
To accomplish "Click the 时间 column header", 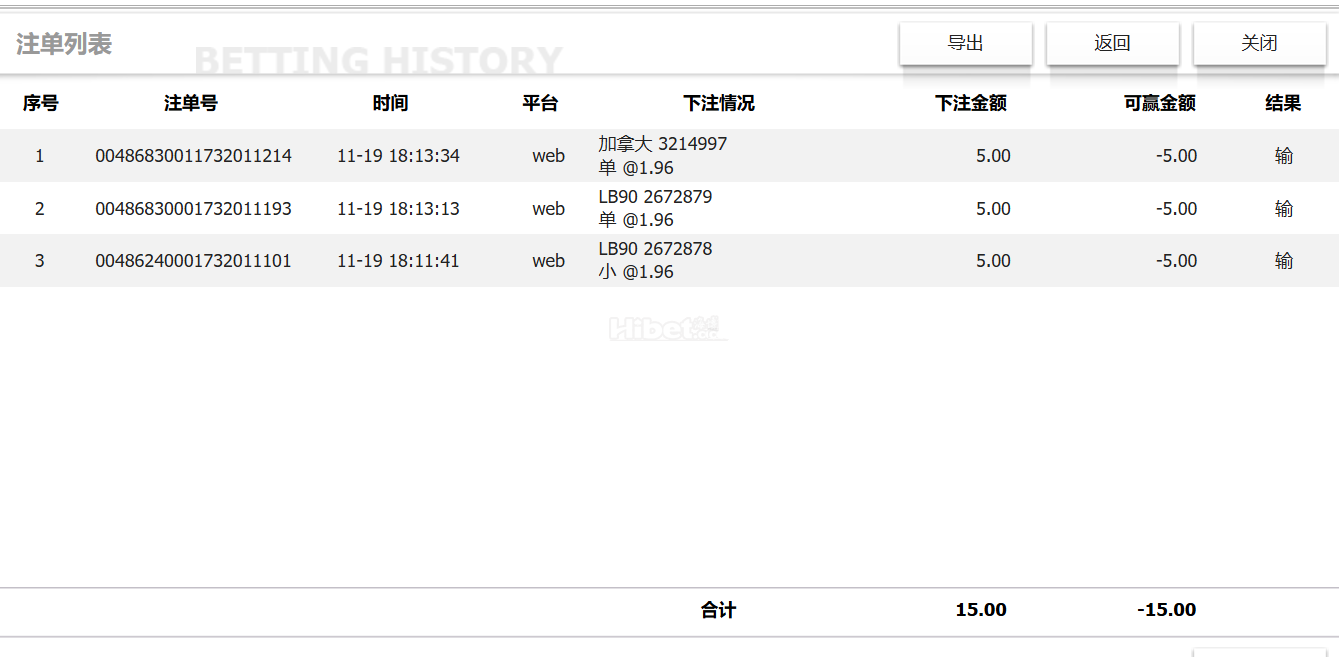I will click(x=391, y=103).
